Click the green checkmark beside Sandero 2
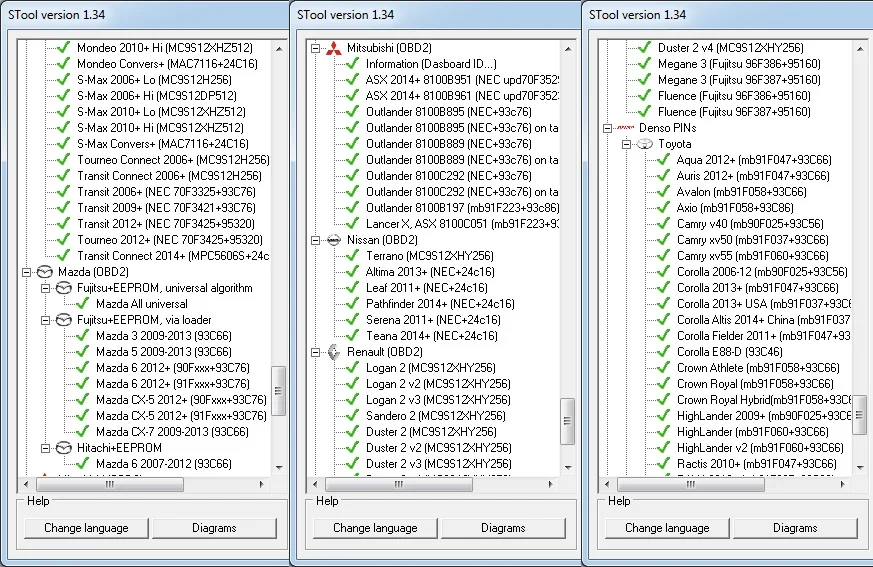The height and width of the screenshot is (567, 873). tap(352, 416)
